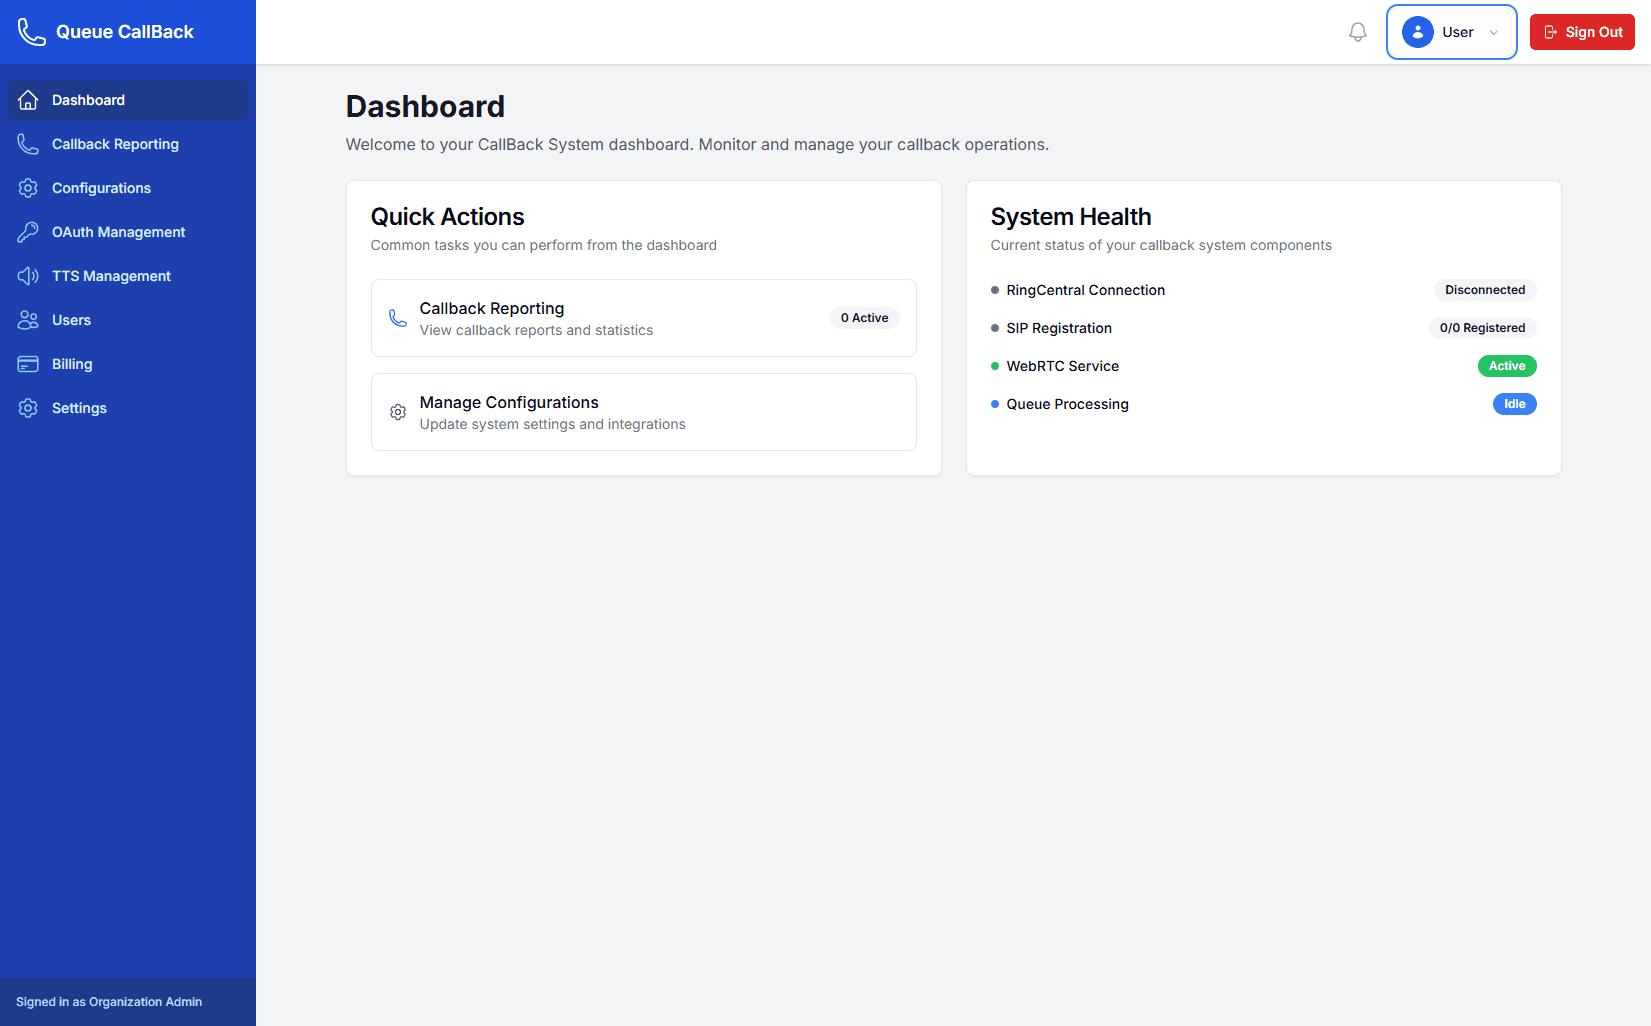Click the notification bell icon
The image size is (1651, 1026).
1357,31
